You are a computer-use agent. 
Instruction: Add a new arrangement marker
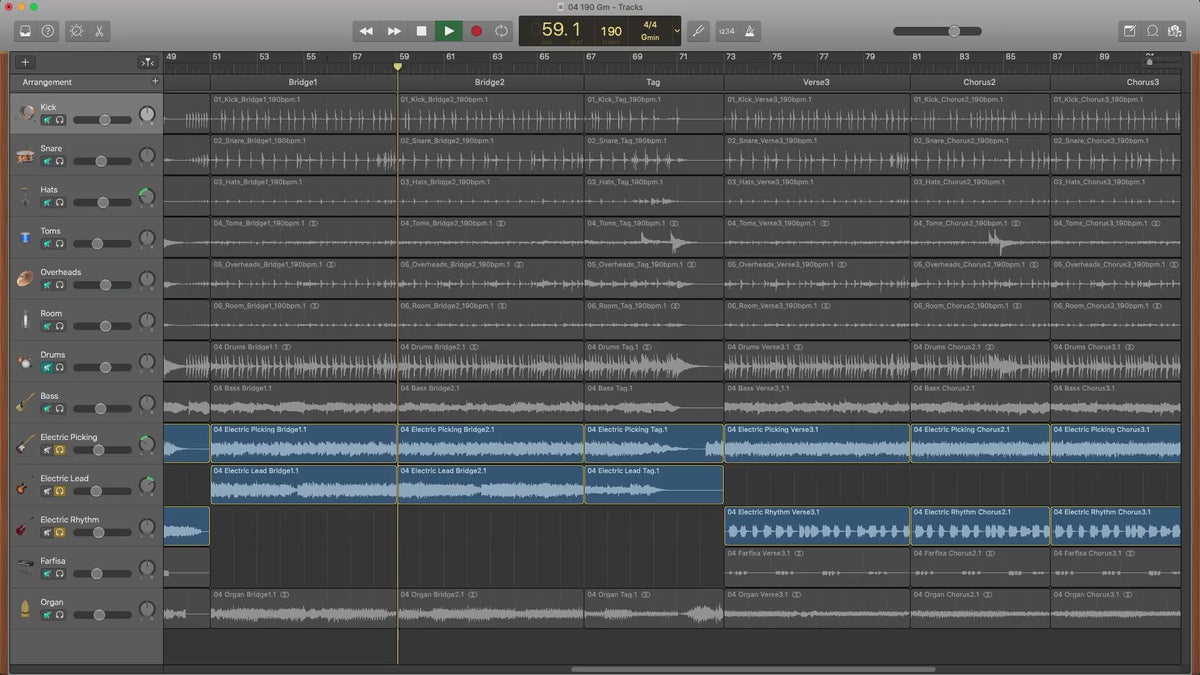coord(154,82)
